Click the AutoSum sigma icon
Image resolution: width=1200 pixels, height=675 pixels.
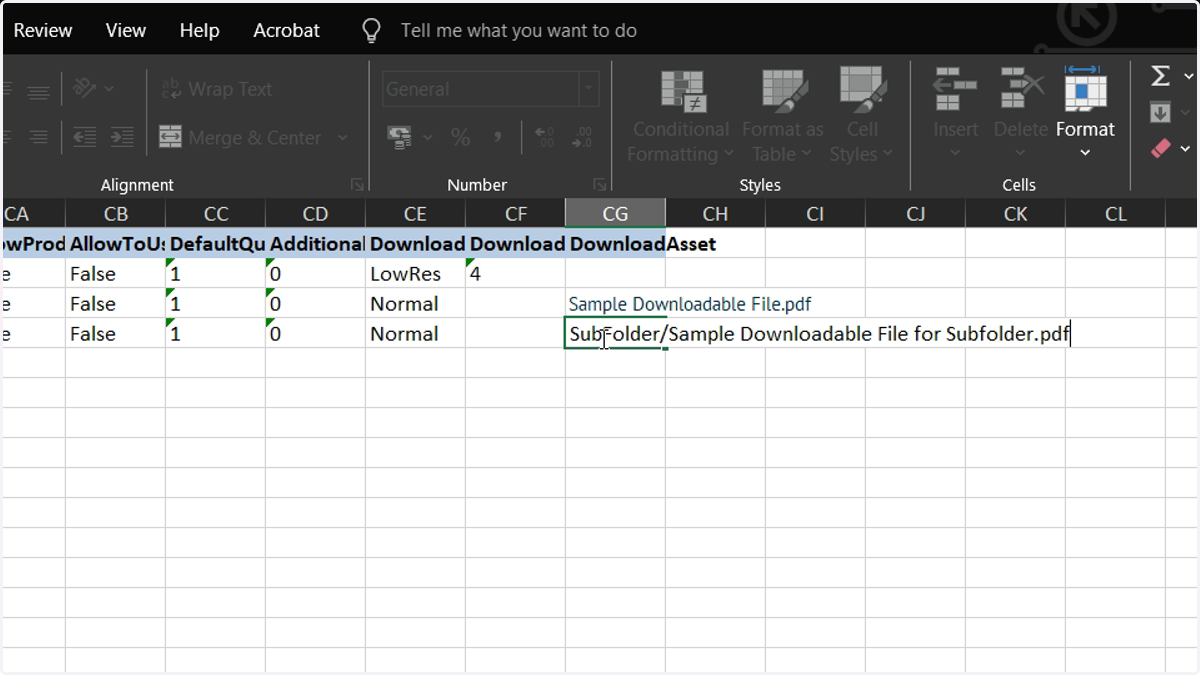1160,76
